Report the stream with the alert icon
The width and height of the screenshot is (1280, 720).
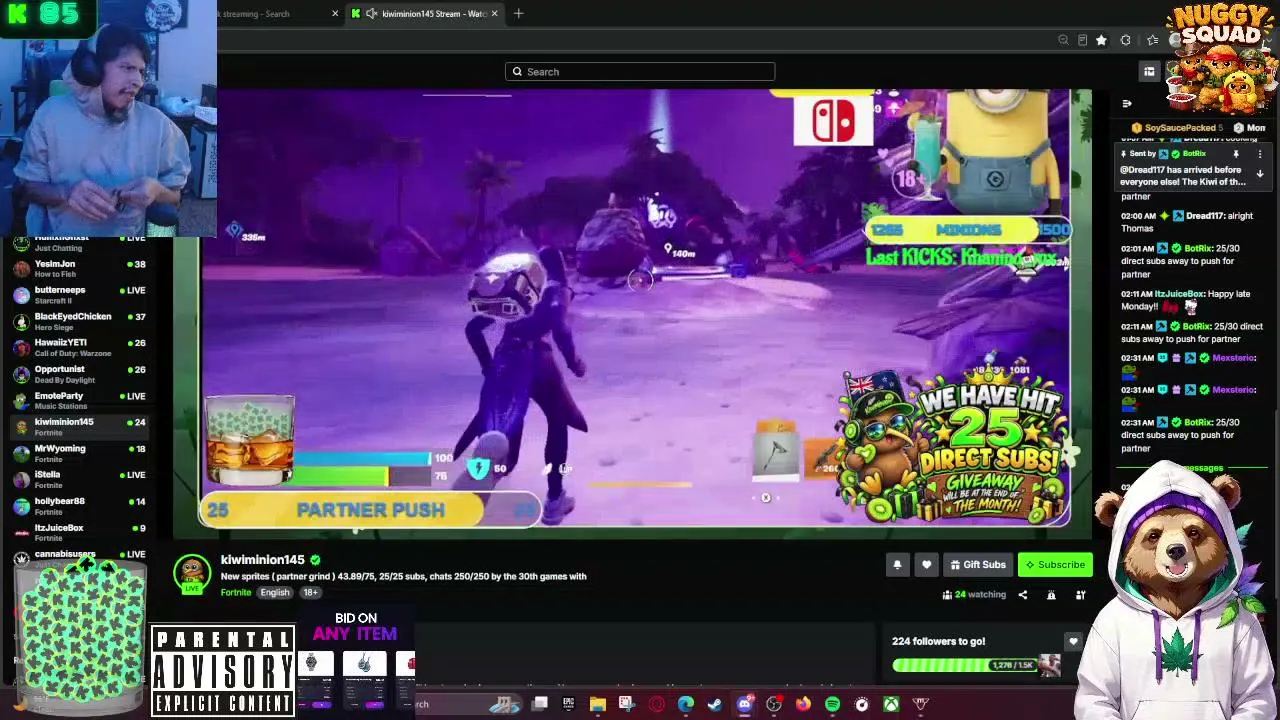1051,595
